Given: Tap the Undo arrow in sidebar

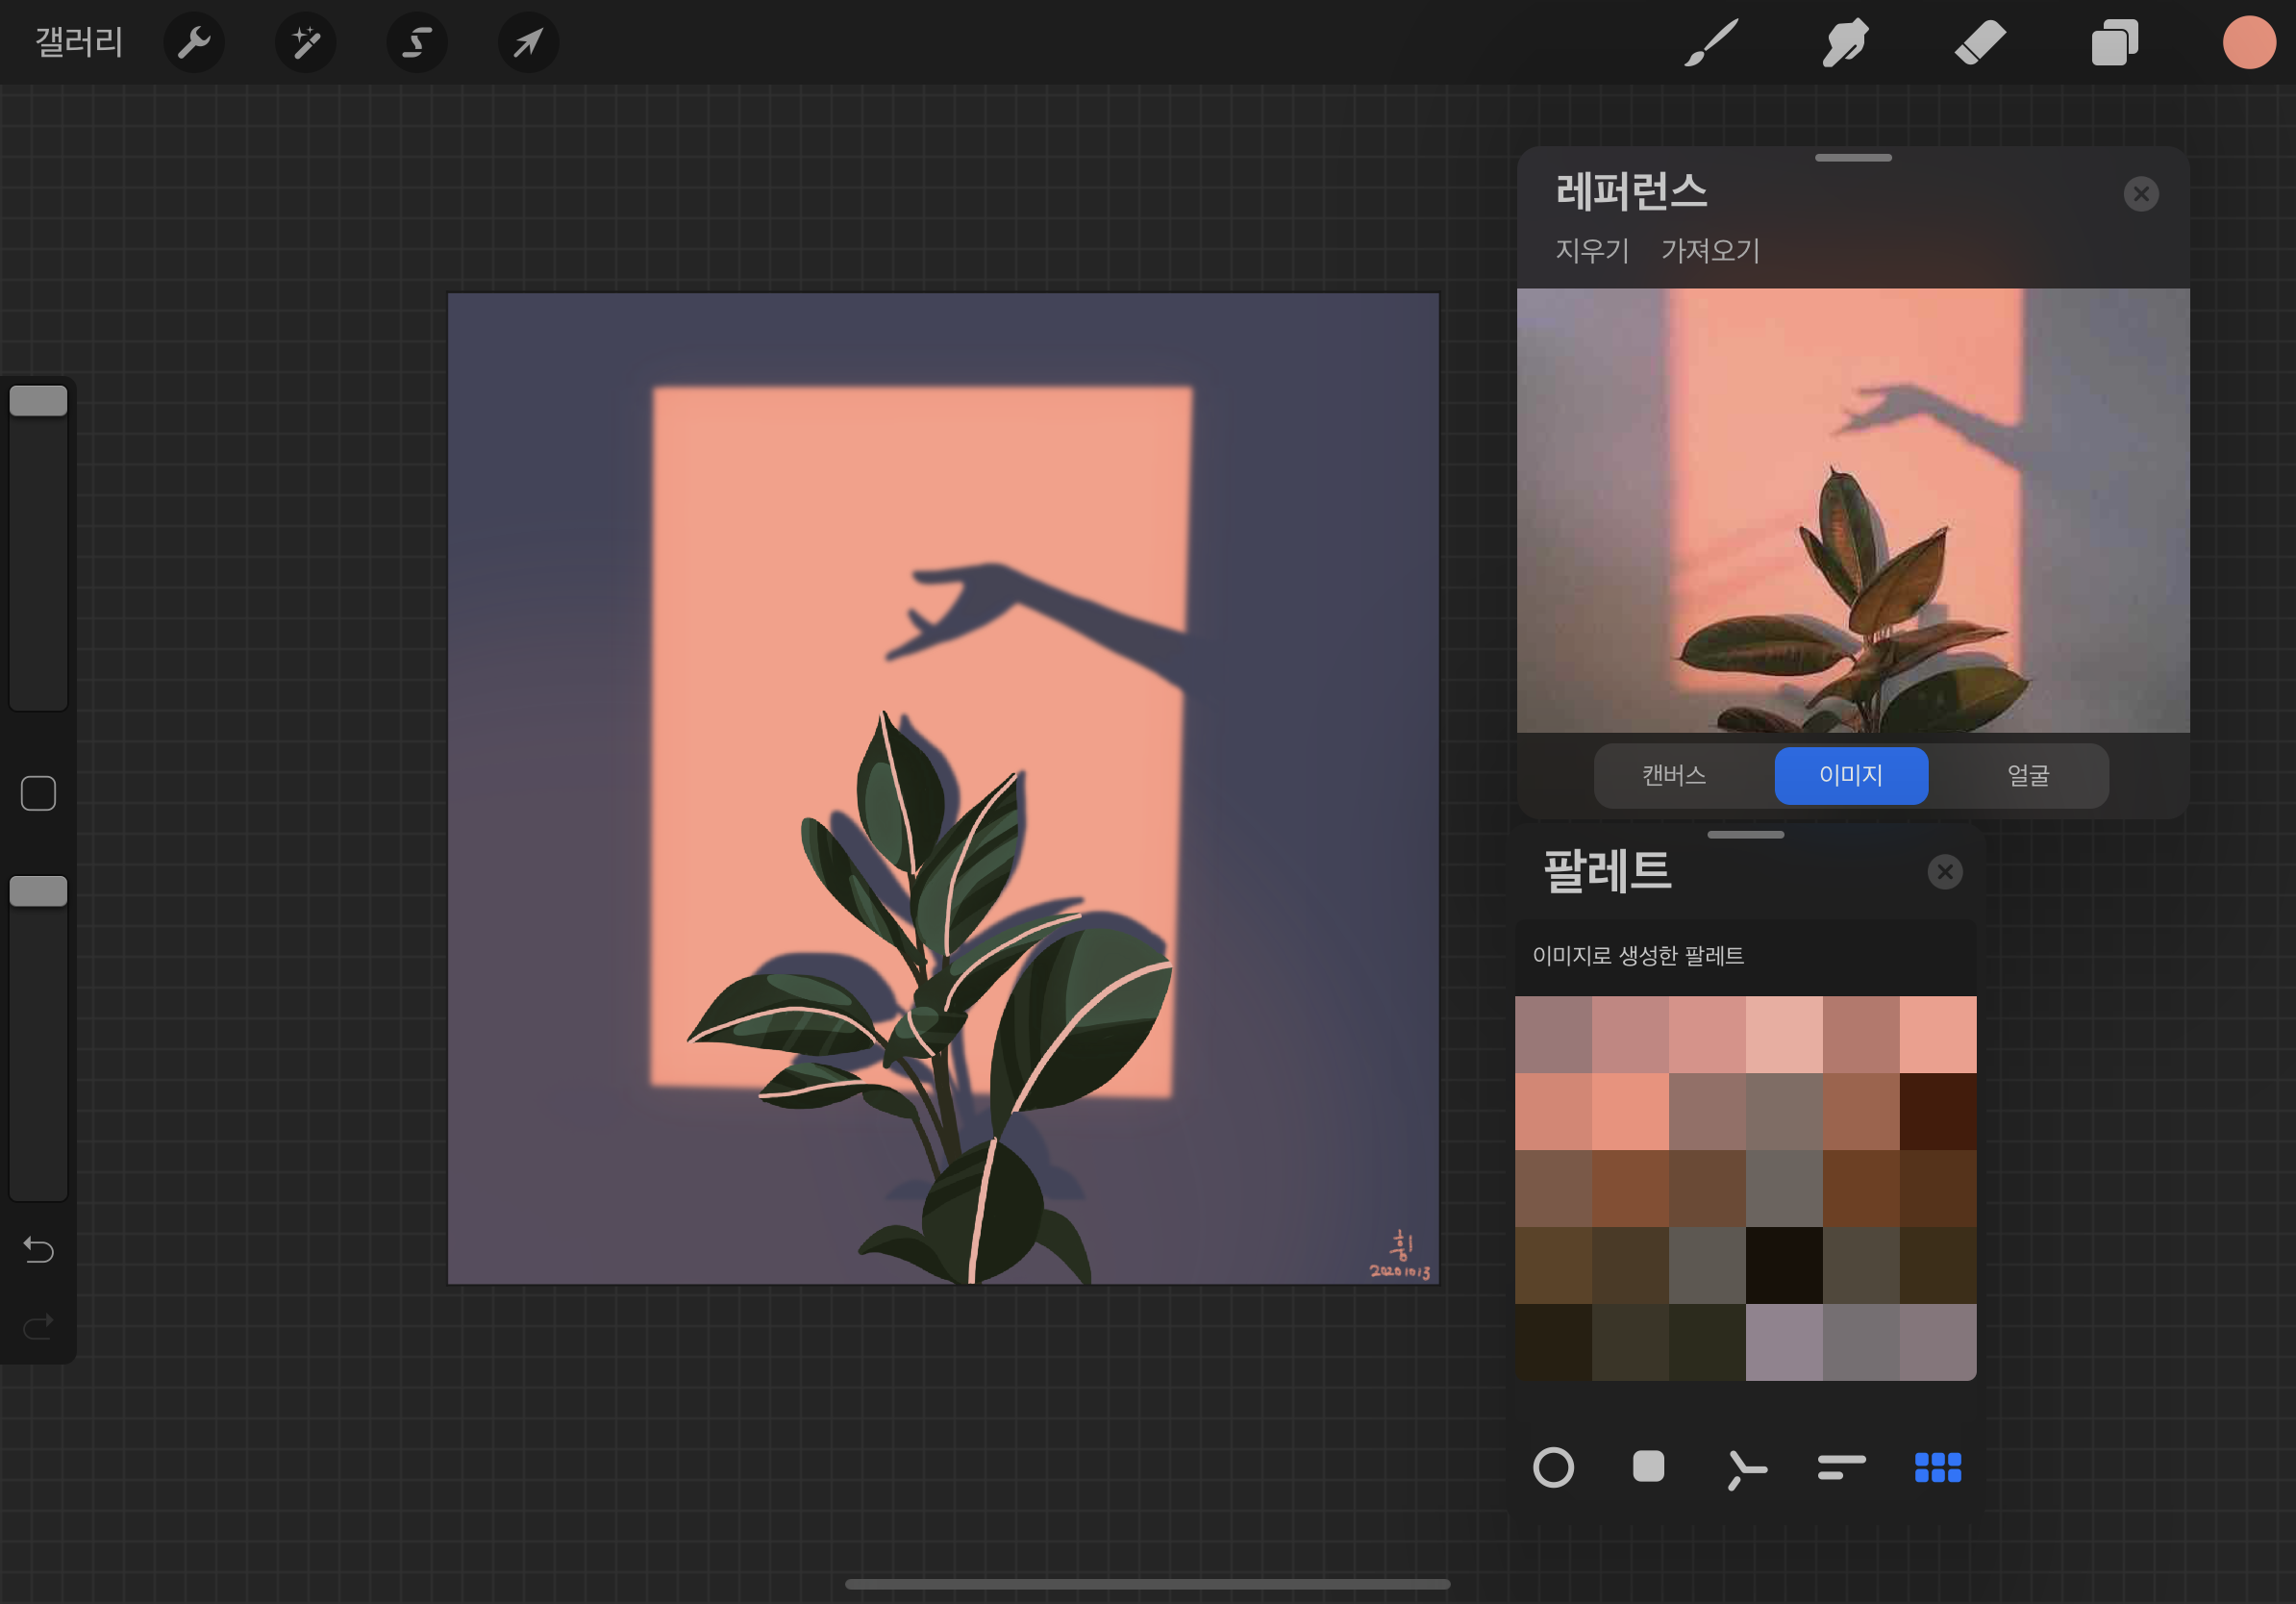Looking at the screenshot, I should click(x=38, y=1250).
